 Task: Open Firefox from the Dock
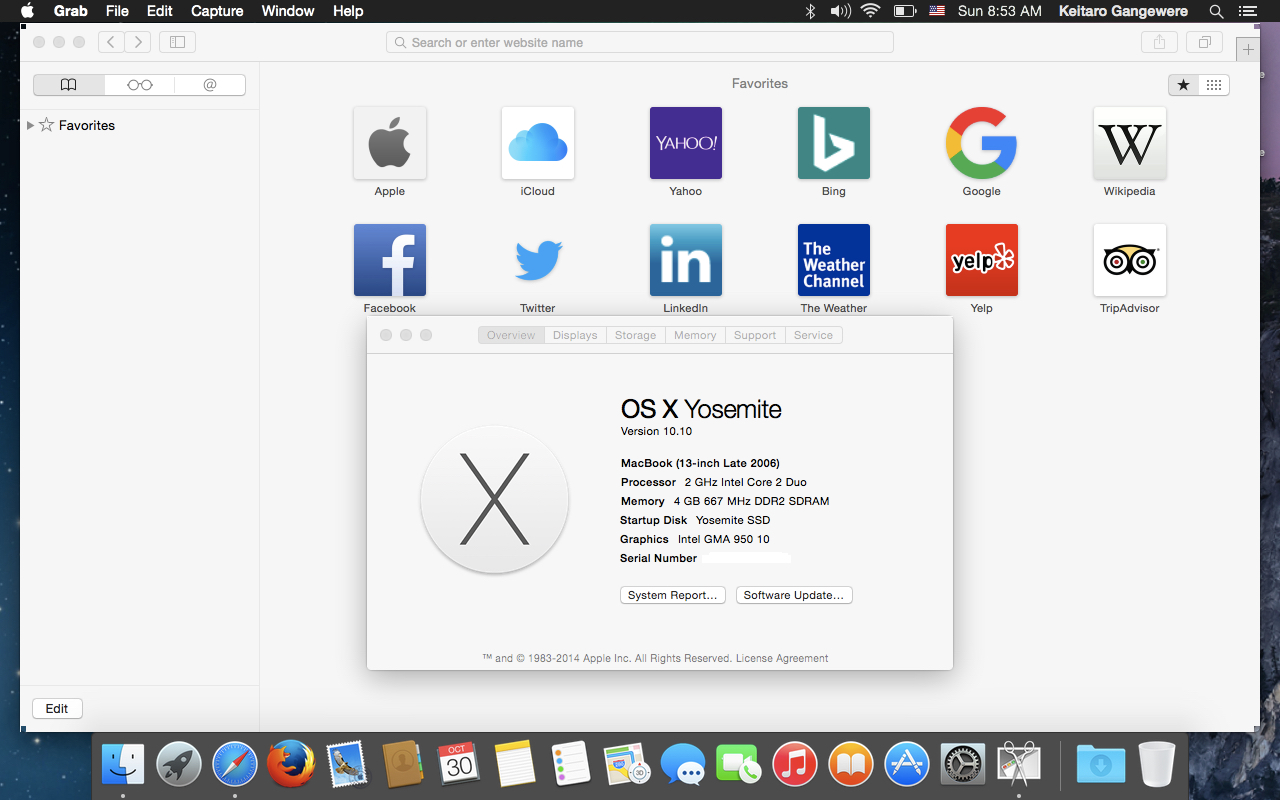[291, 765]
